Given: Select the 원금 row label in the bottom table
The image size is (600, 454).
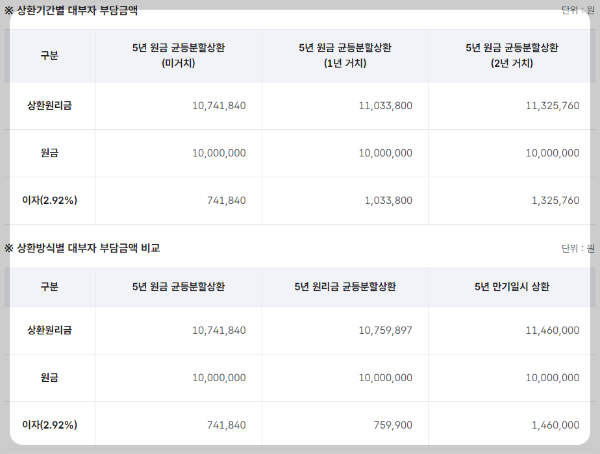Looking at the screenshot, I should (49, 378).
